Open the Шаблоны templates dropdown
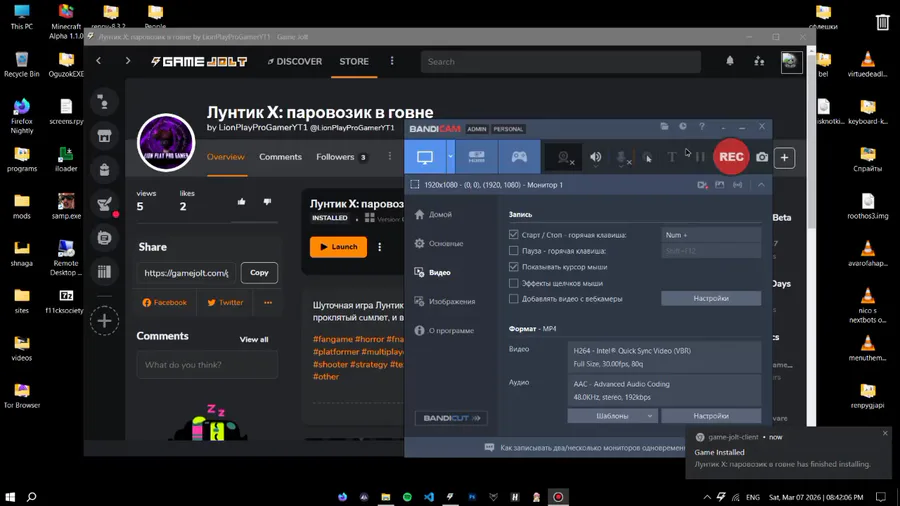900x506 pixels. tap(612, 416)
